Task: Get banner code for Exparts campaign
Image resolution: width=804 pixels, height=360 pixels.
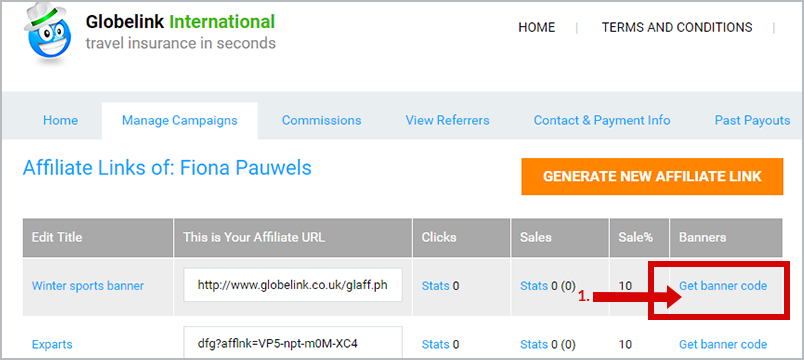Action: click(x=723, y=344)
